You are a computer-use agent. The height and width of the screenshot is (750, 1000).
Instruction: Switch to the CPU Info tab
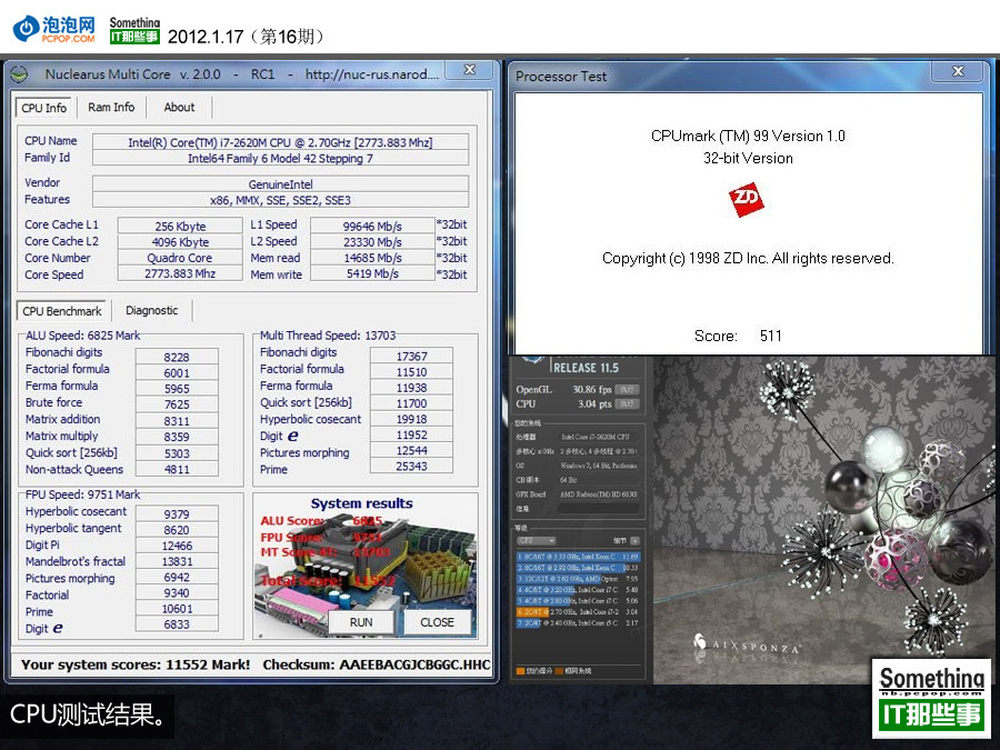click(43, 108)
